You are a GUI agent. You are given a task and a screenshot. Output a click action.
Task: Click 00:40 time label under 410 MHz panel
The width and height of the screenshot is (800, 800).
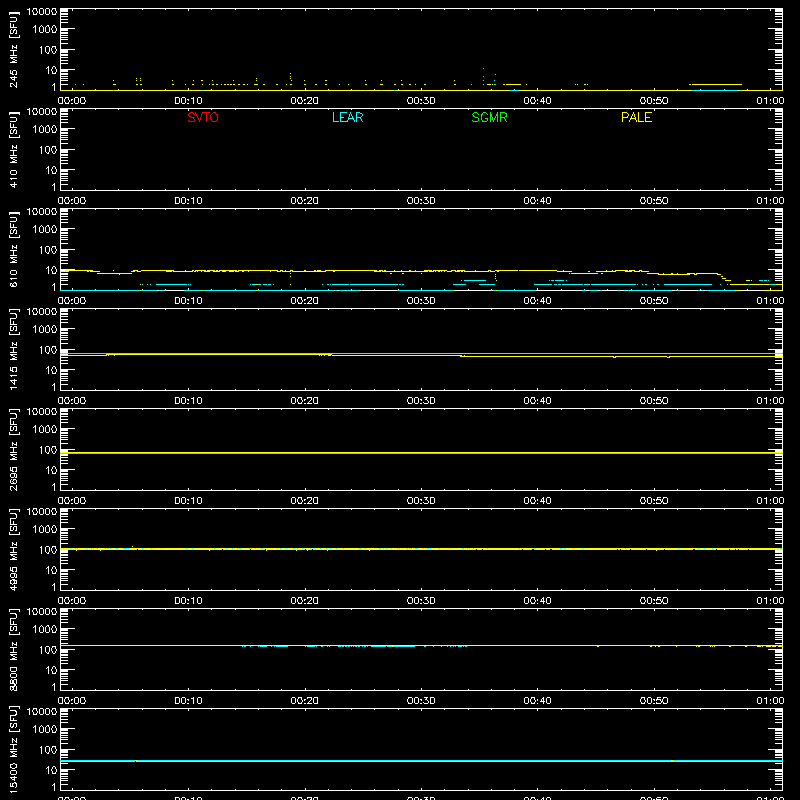537,201
